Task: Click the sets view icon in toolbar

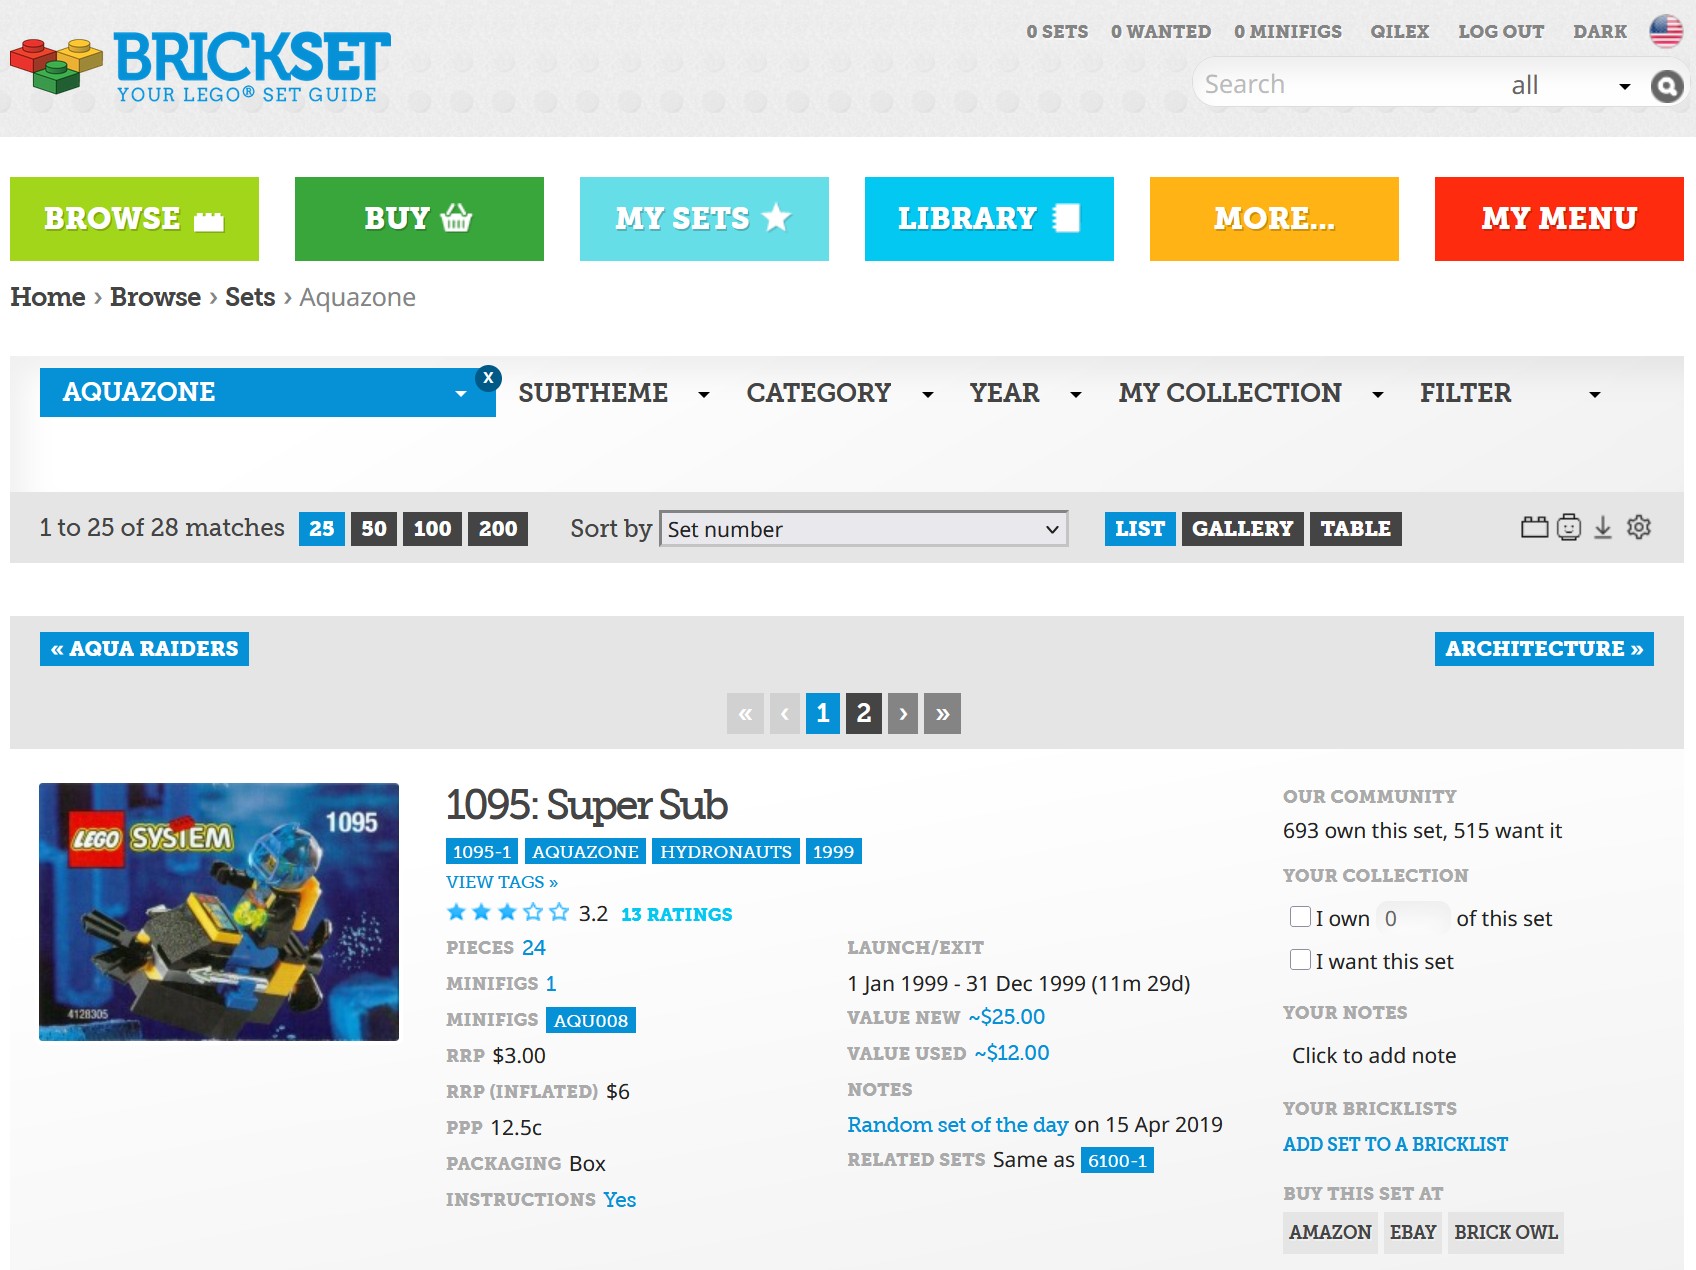Action: pyautogui.click(x=1534, y=527)
